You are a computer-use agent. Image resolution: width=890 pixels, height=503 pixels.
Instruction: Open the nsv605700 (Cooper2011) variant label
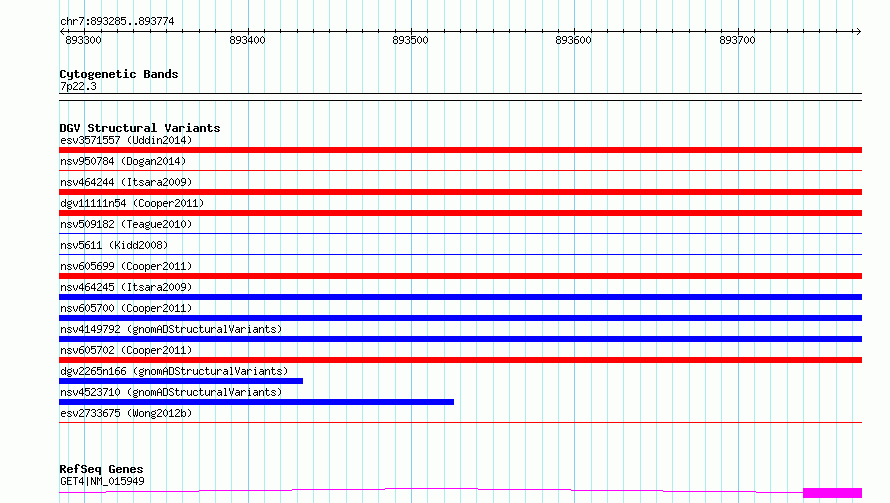click(126, 308)
